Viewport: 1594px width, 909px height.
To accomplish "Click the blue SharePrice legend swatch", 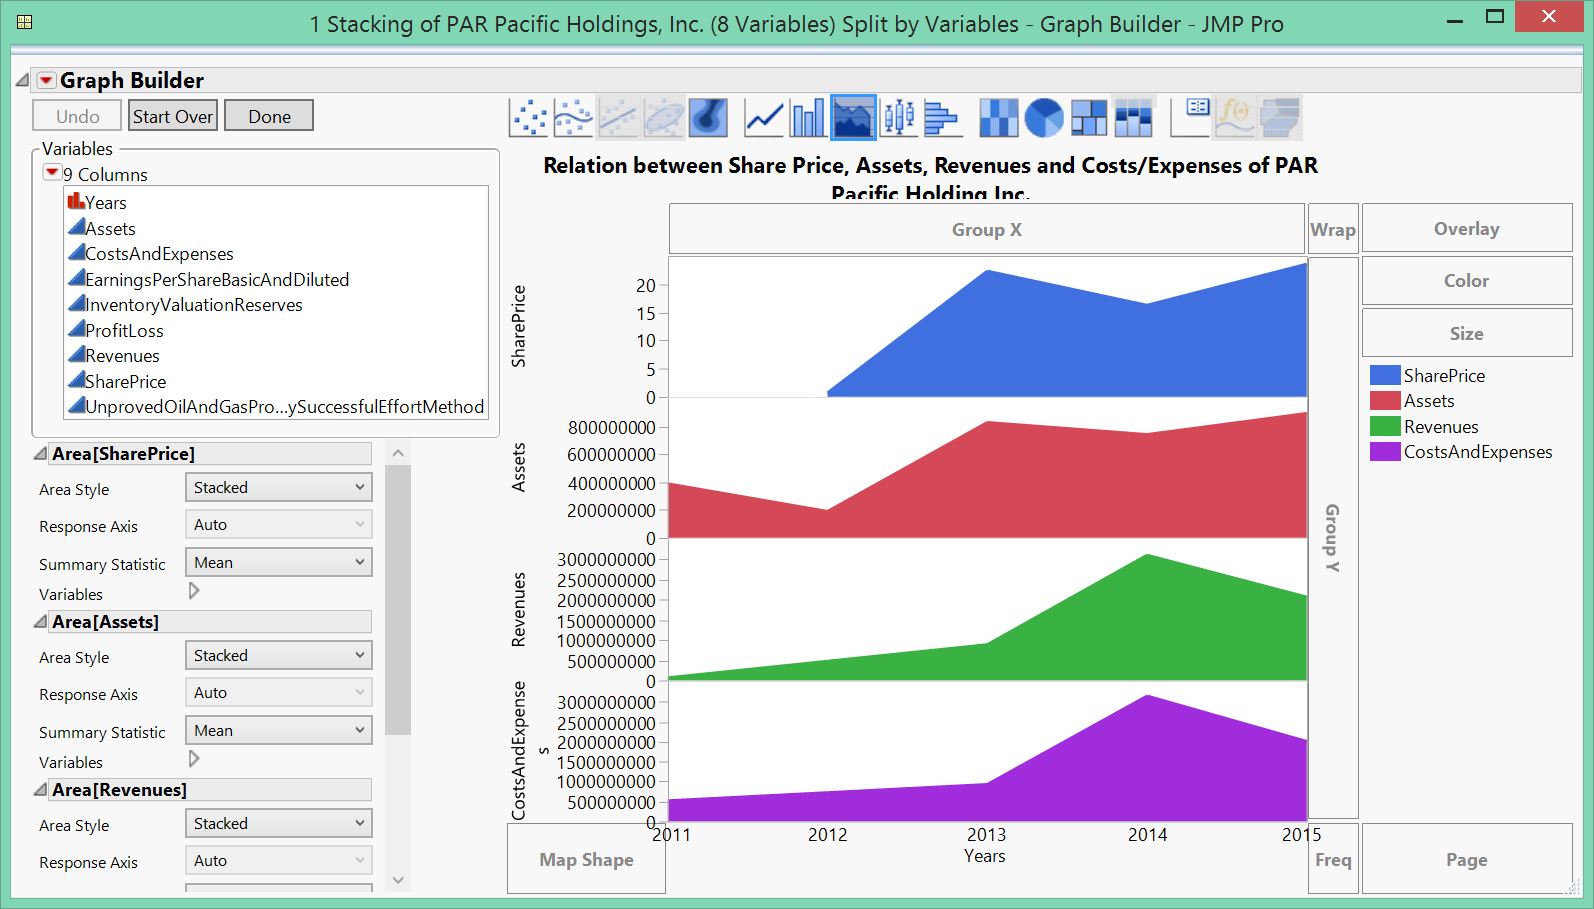I will point(1385,375).
